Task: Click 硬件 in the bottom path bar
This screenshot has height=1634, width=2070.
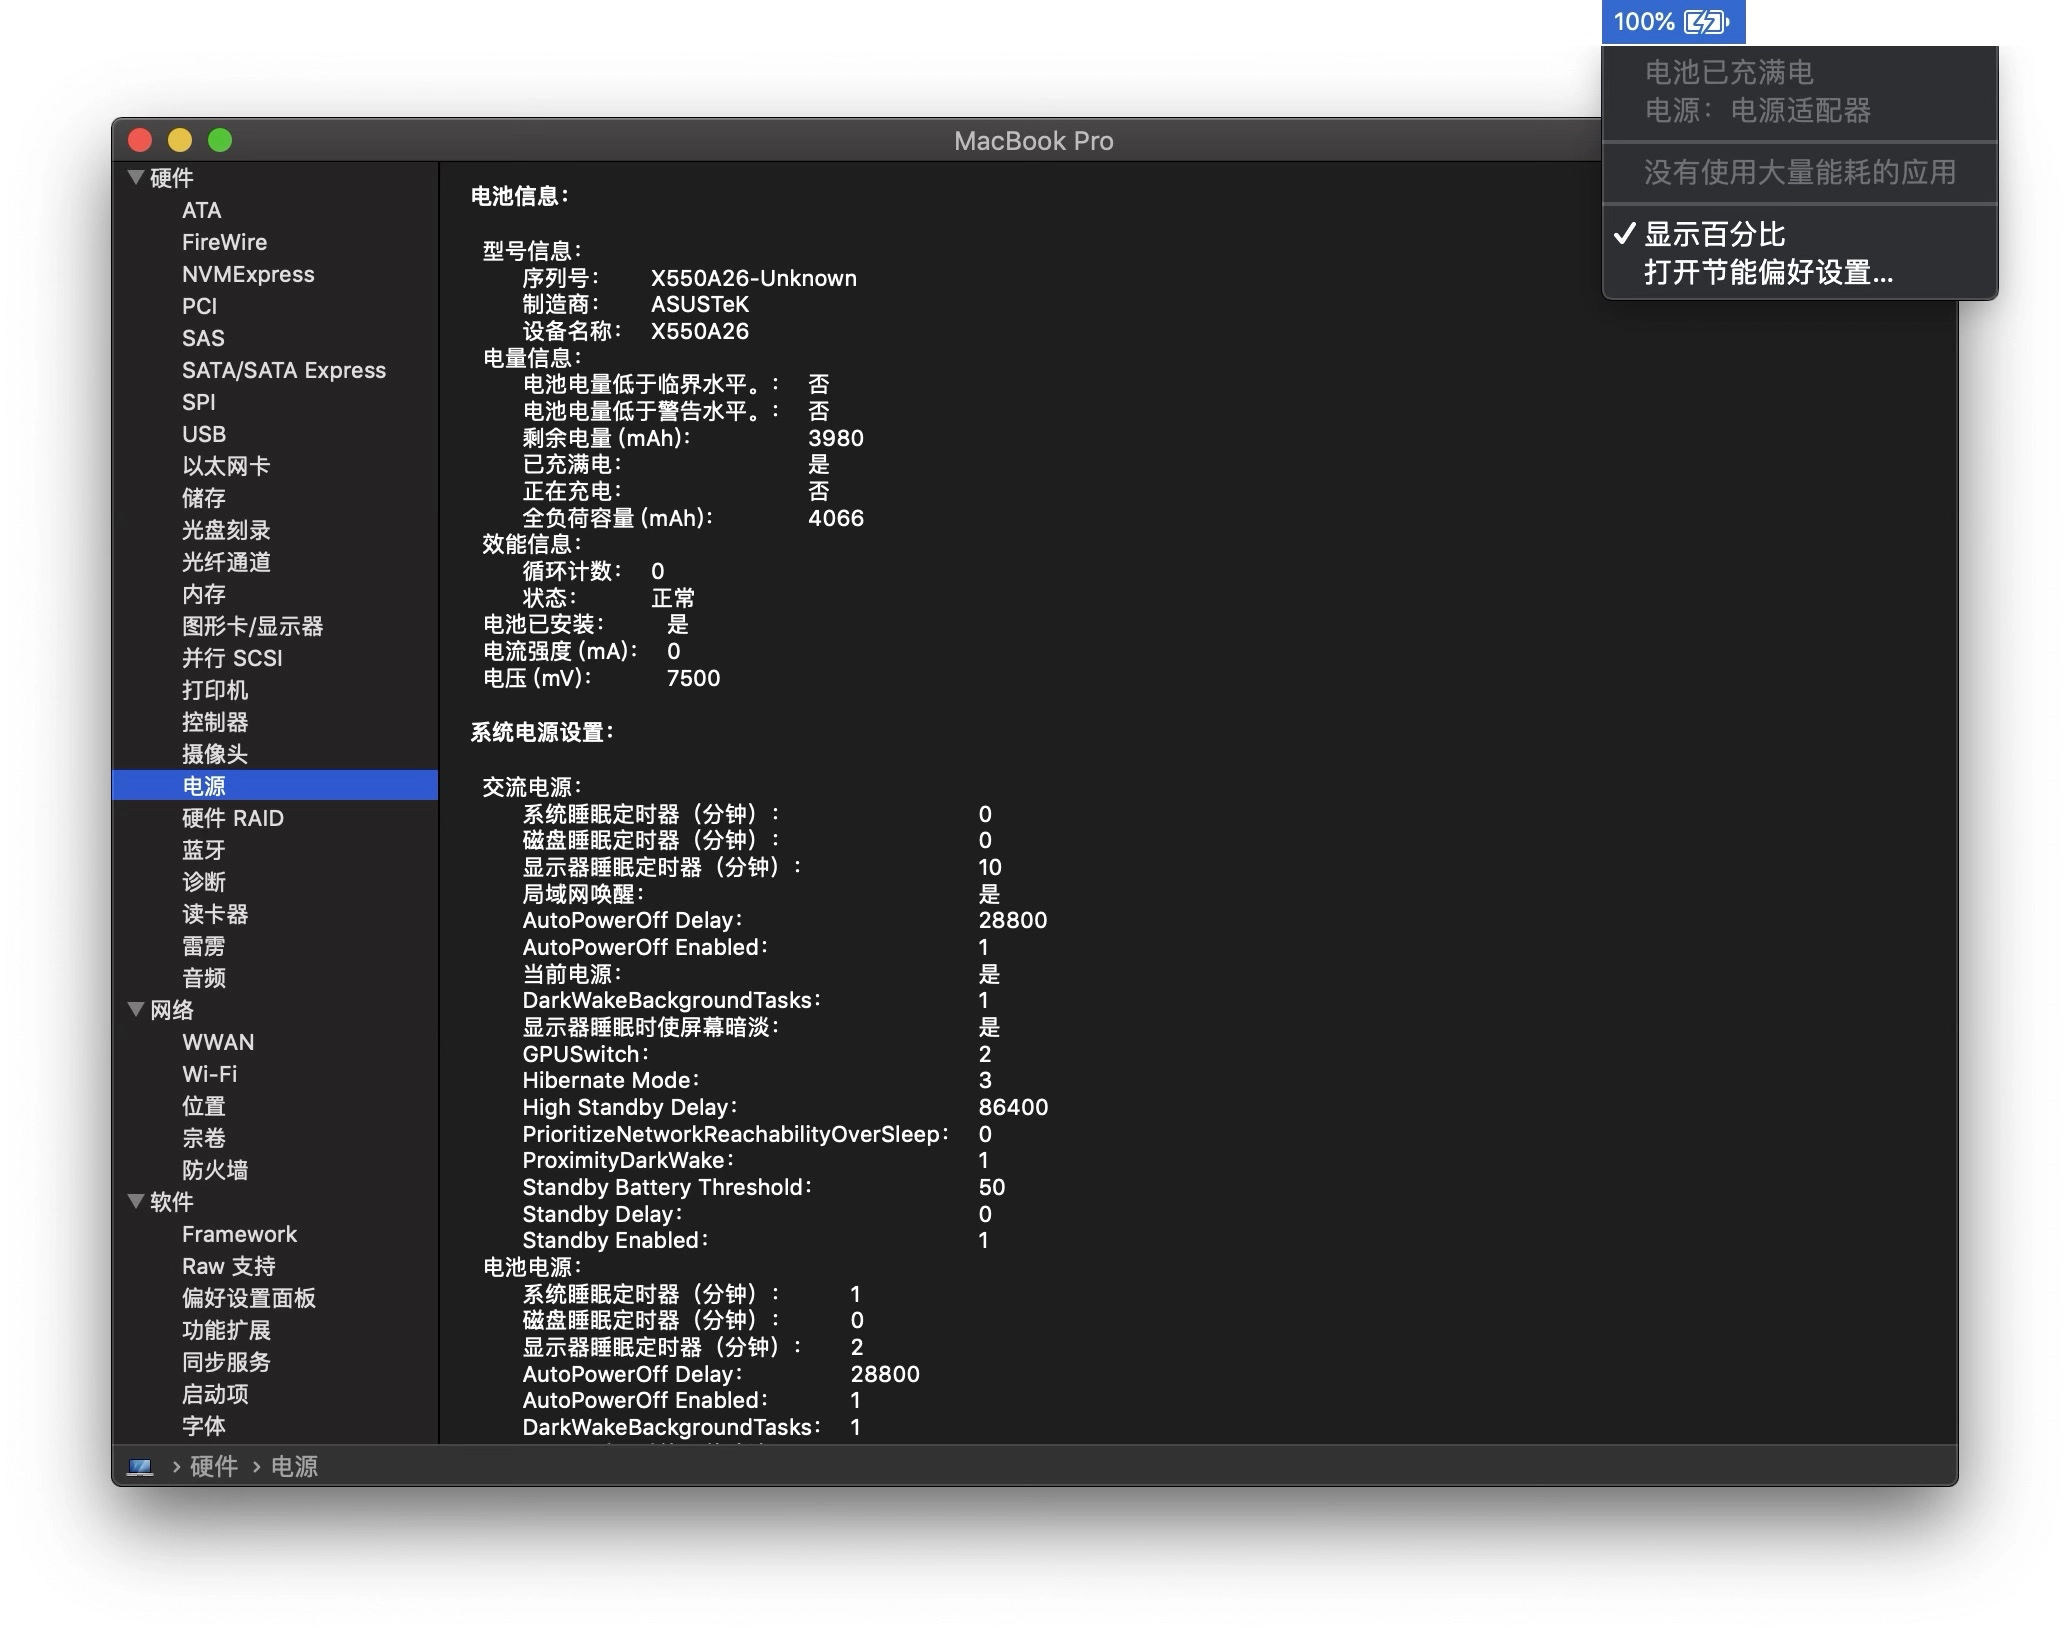Action: pos(214,1467)
